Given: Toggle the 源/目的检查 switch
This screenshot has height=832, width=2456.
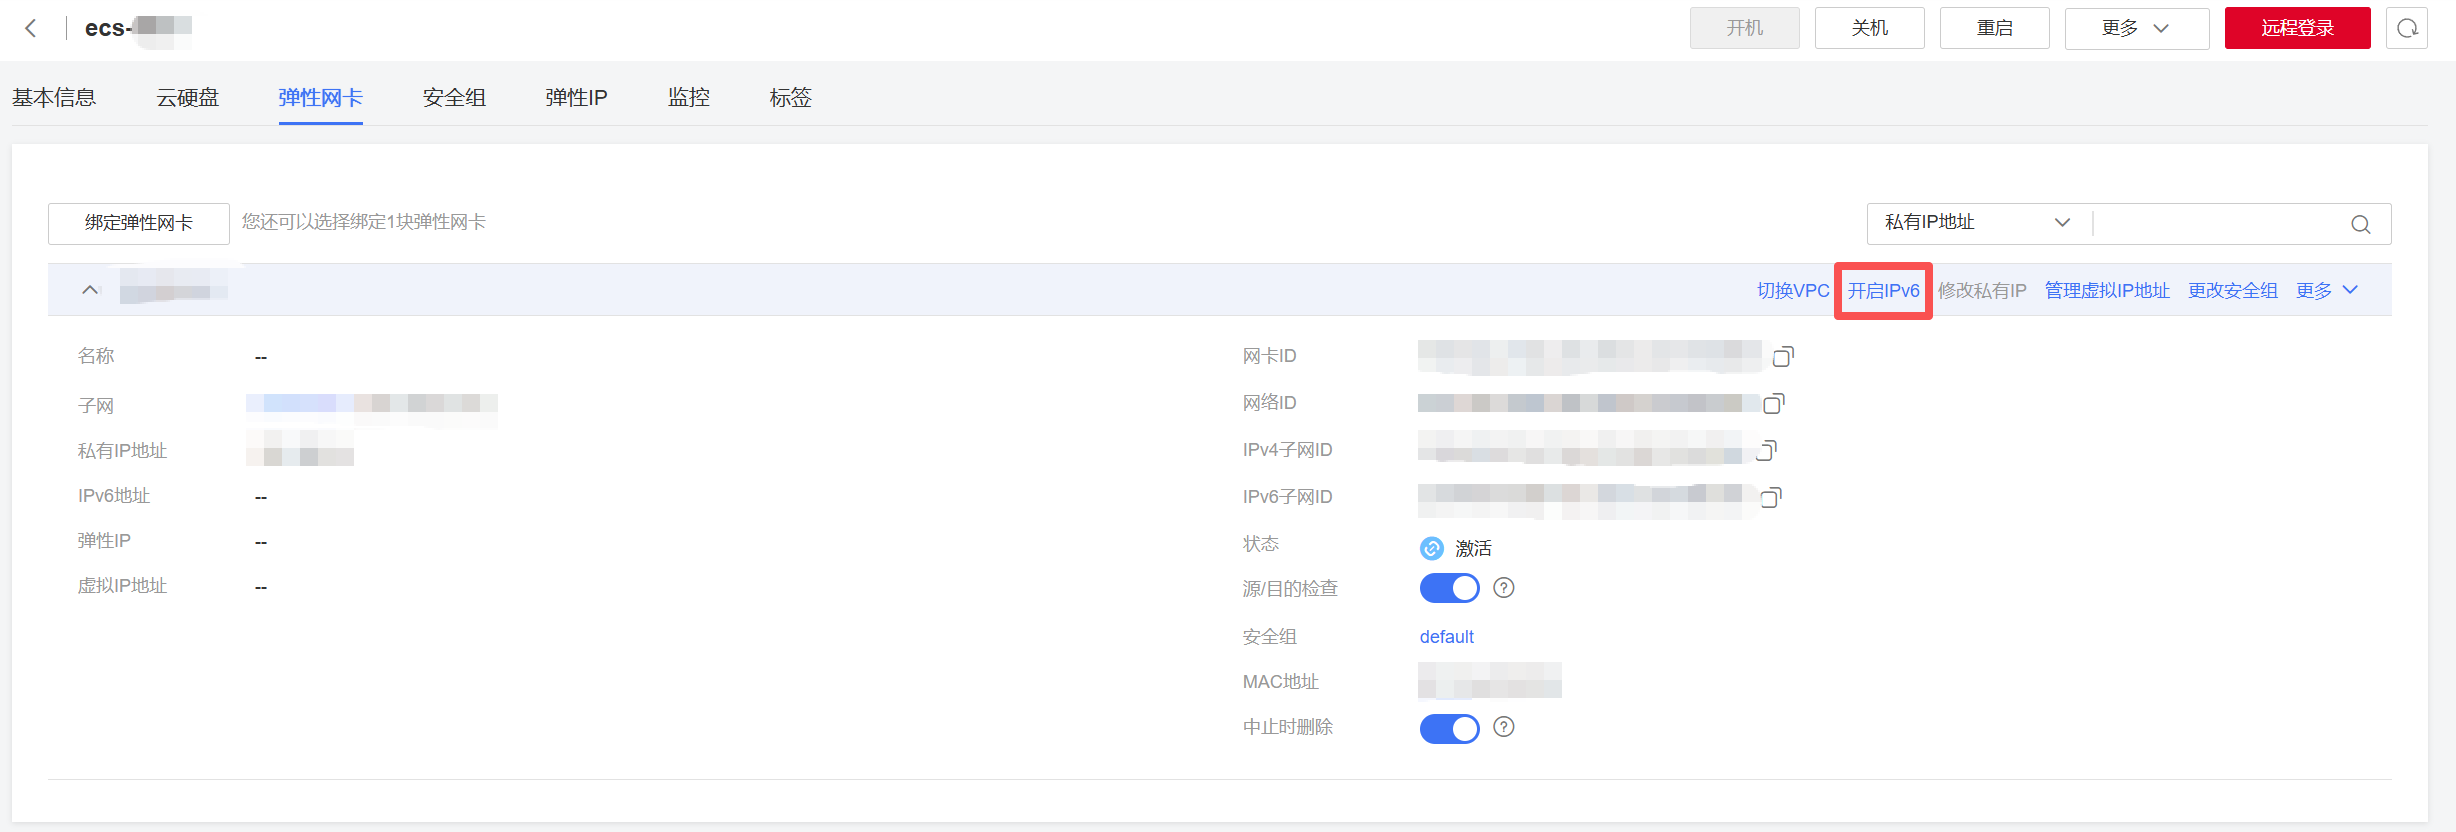Looking at the screenshot, I should point(1449,588).
